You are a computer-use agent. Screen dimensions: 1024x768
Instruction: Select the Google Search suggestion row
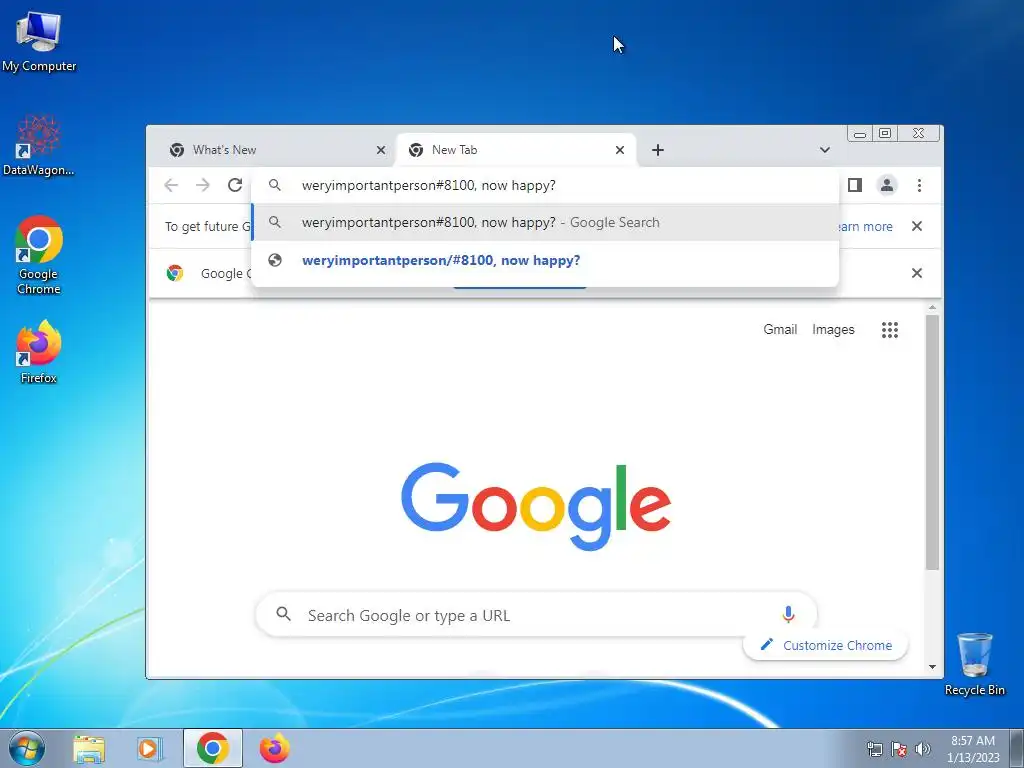click(545, 223)
